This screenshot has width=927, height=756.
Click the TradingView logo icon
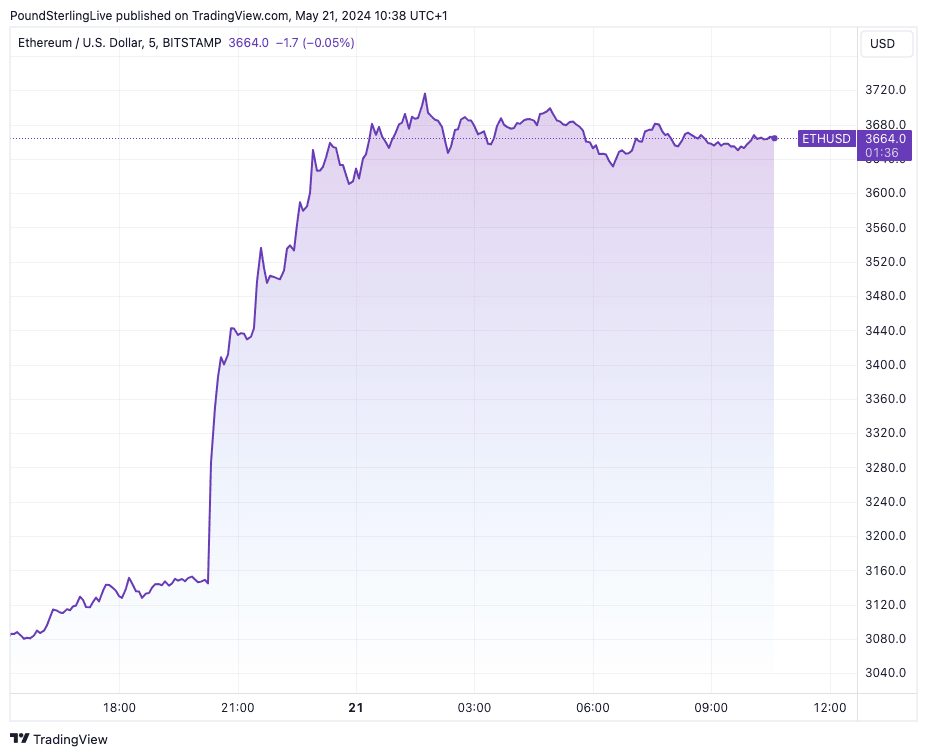20,739
